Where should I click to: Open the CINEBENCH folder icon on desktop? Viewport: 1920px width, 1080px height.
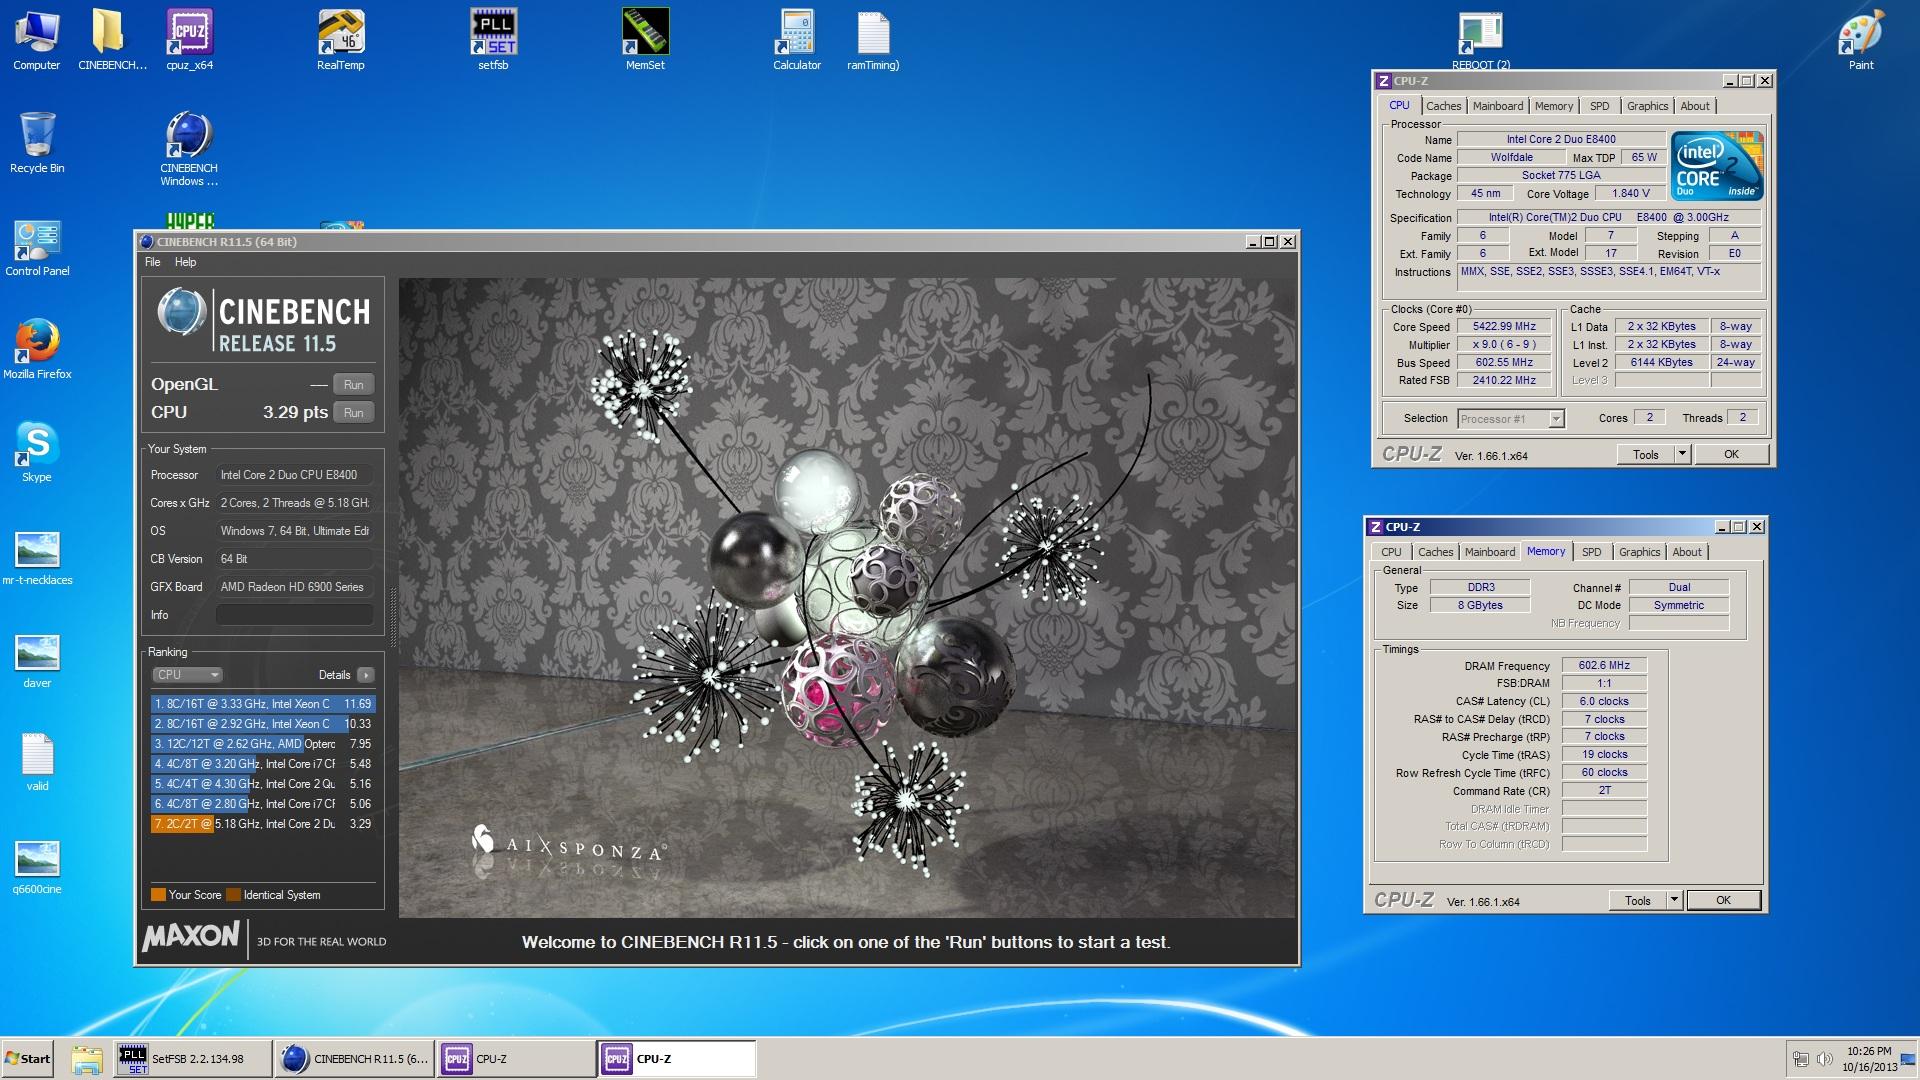(x=112, y=40)
